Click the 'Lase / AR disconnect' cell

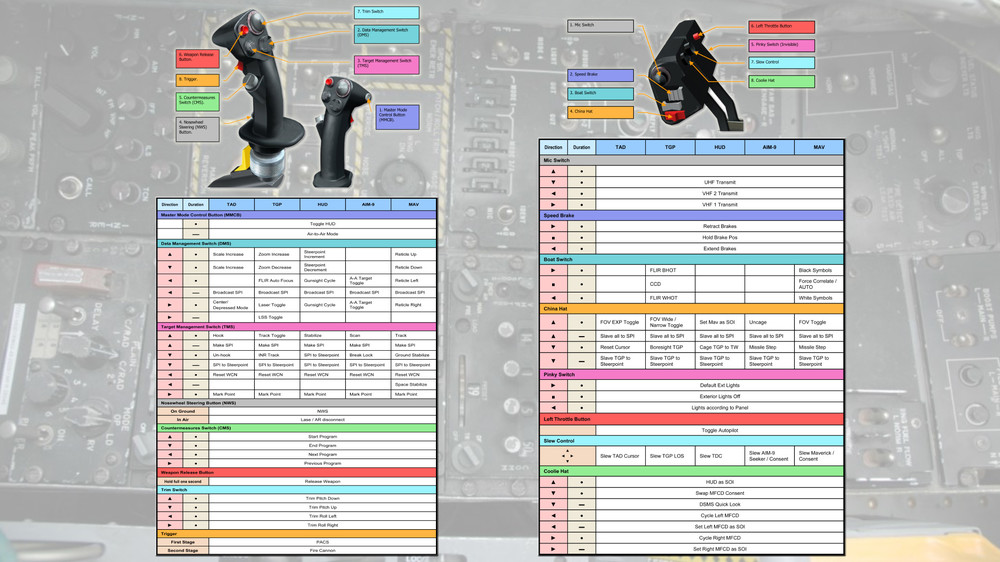click(323, 420)
